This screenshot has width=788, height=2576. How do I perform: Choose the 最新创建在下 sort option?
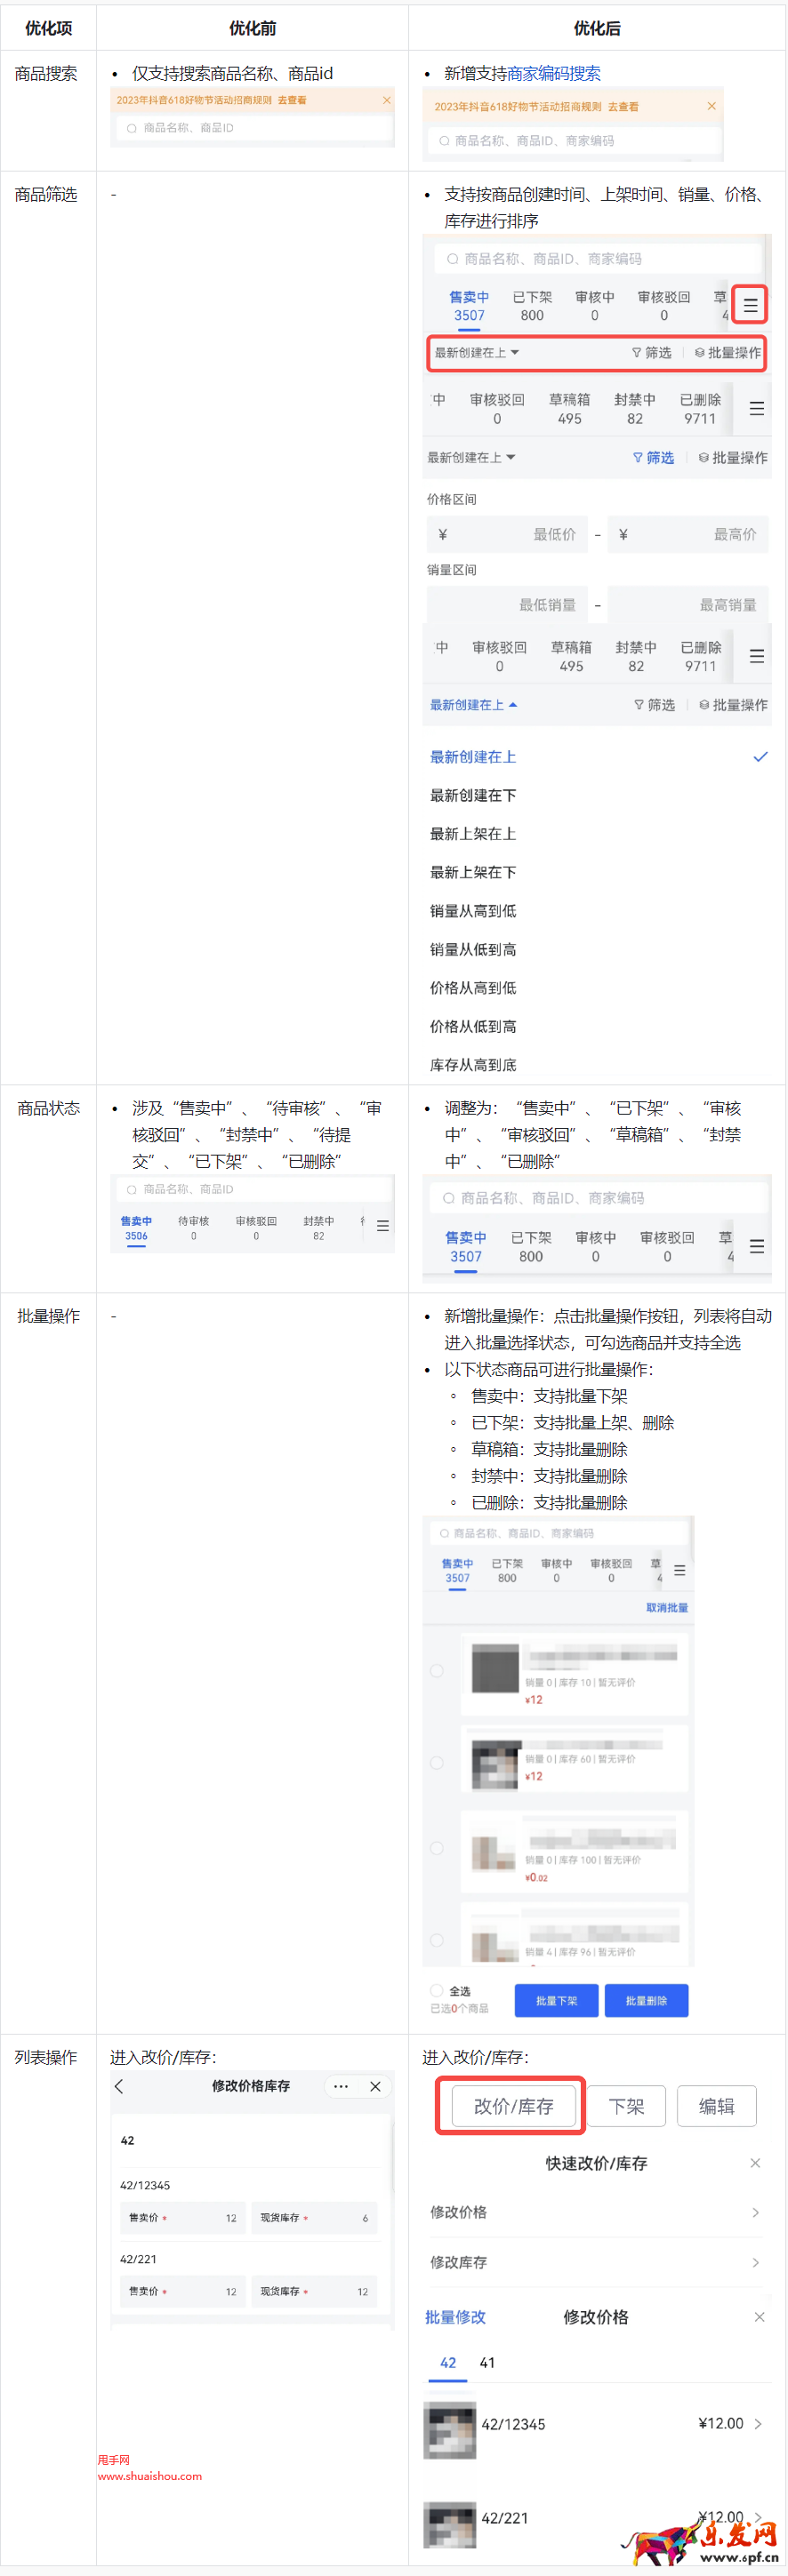pyautogui.click(x=473, y=796)
